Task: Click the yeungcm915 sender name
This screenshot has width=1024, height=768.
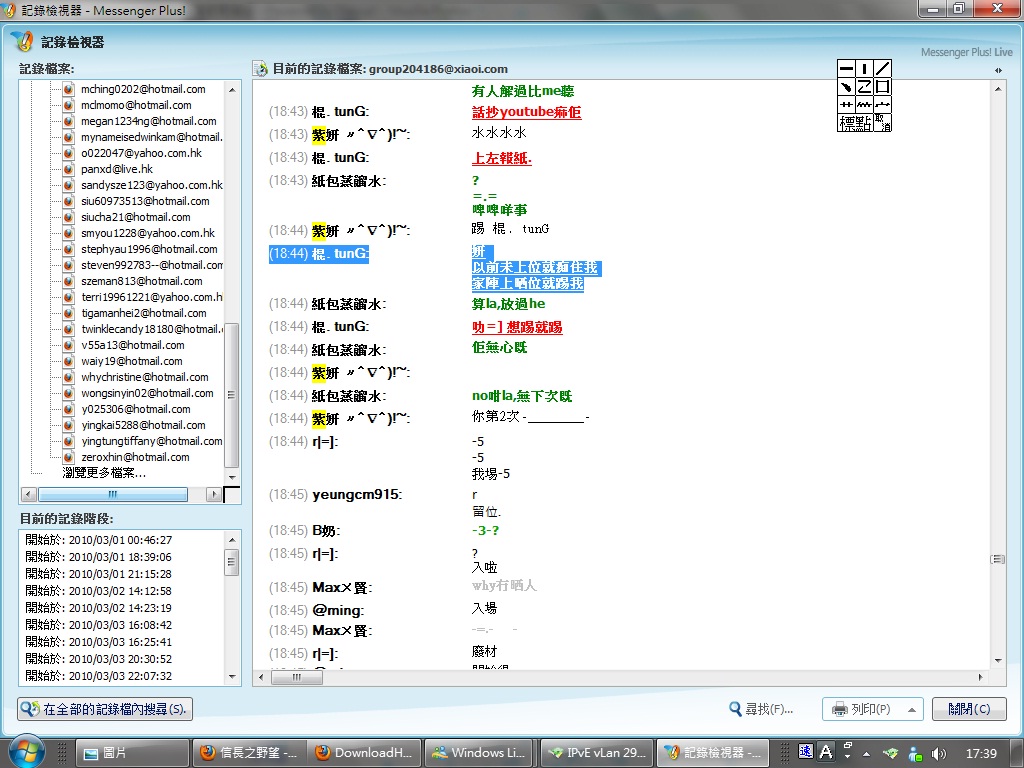Action: click(x=357, y=494)
